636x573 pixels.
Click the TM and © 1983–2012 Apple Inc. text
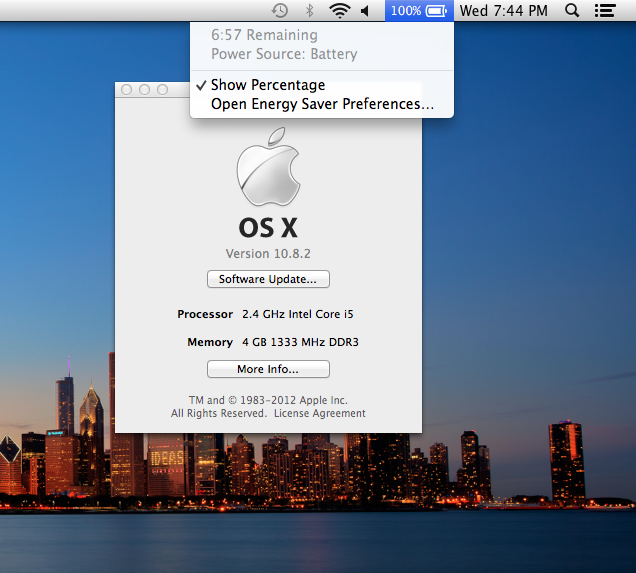[x=268, y=400]
